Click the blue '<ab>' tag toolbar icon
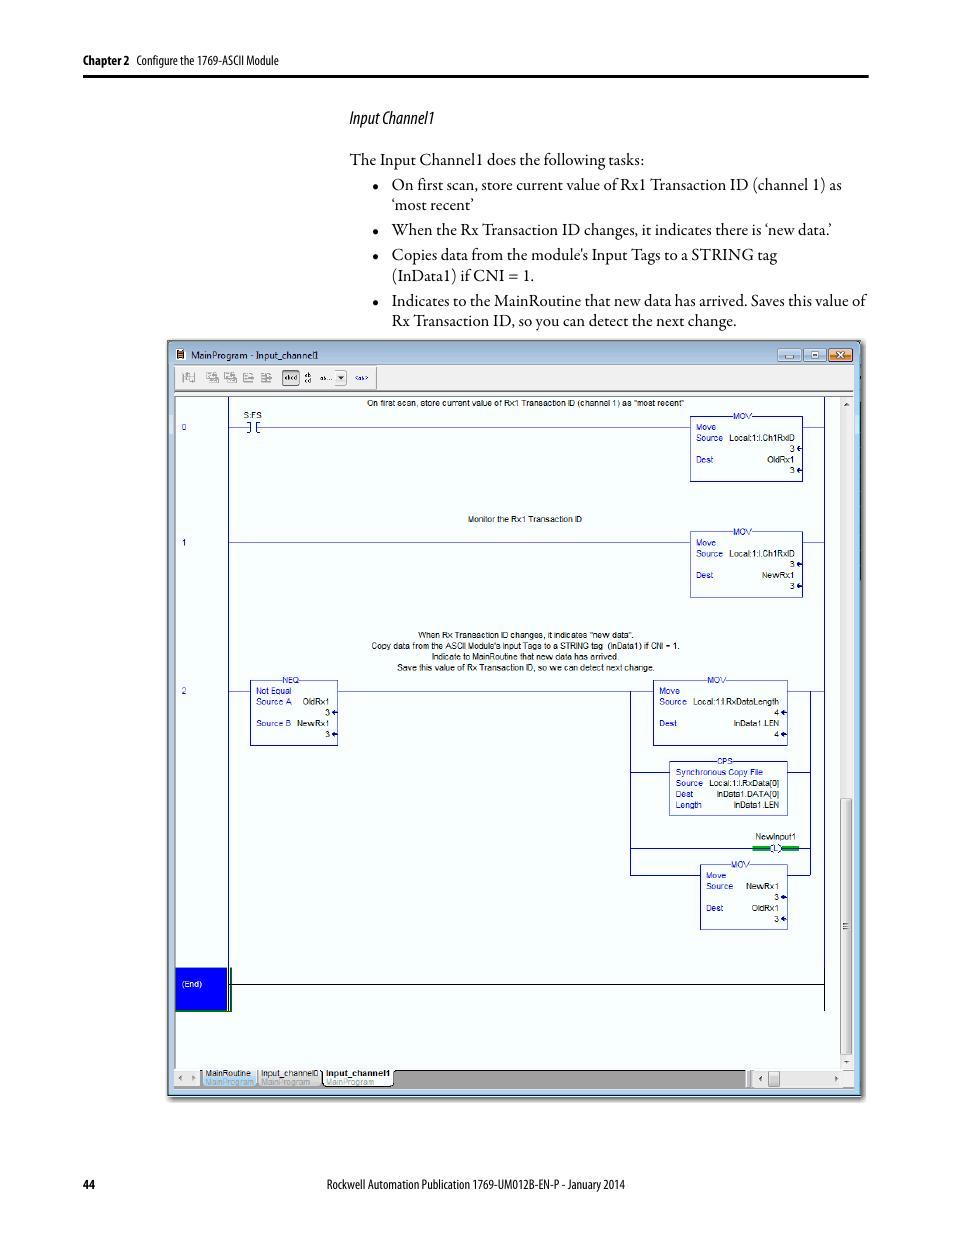This screenshot has width=954, height=1235. (x=361, y=378)
